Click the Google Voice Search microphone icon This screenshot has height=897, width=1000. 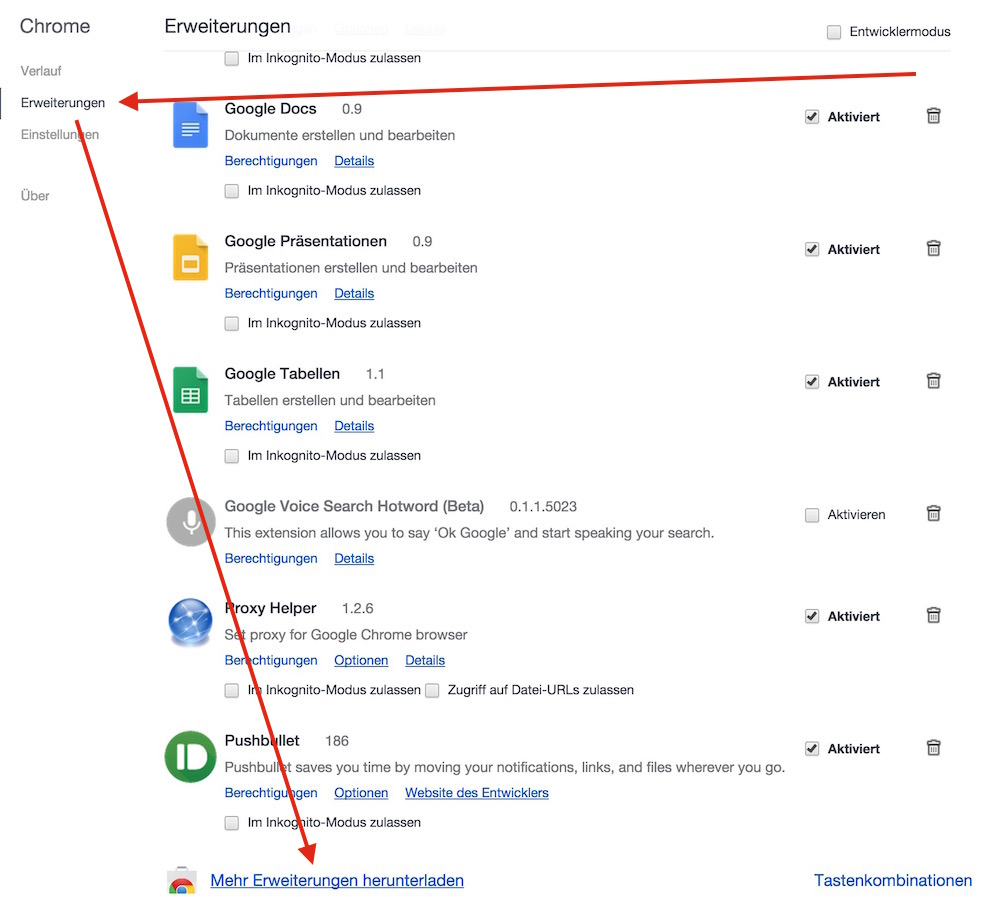(191, 522)
